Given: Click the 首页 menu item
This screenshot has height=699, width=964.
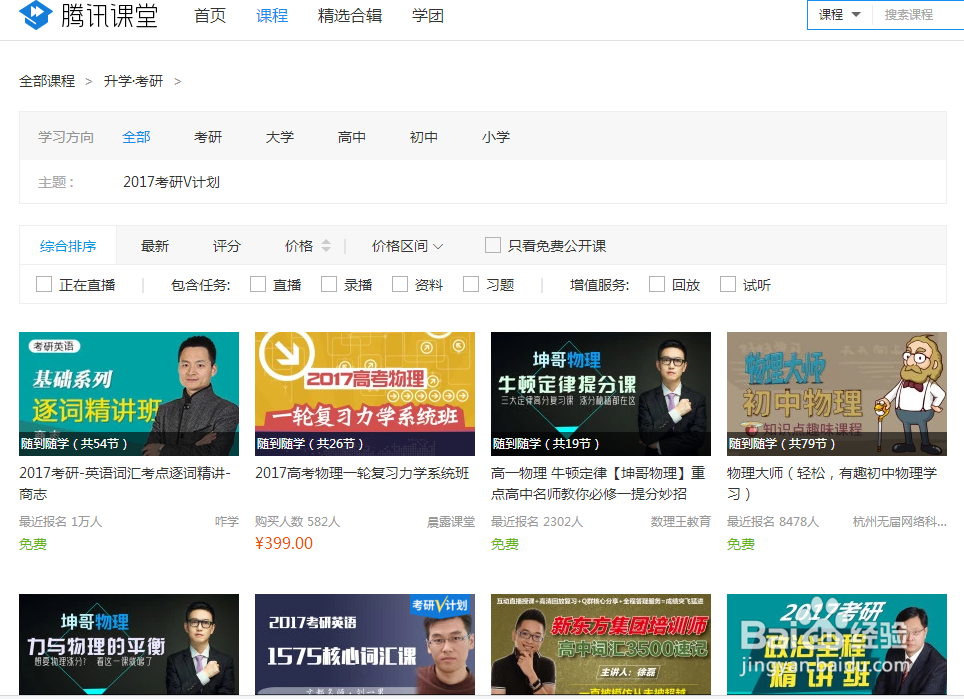Looking at the screenshot, I should point(209,16).
